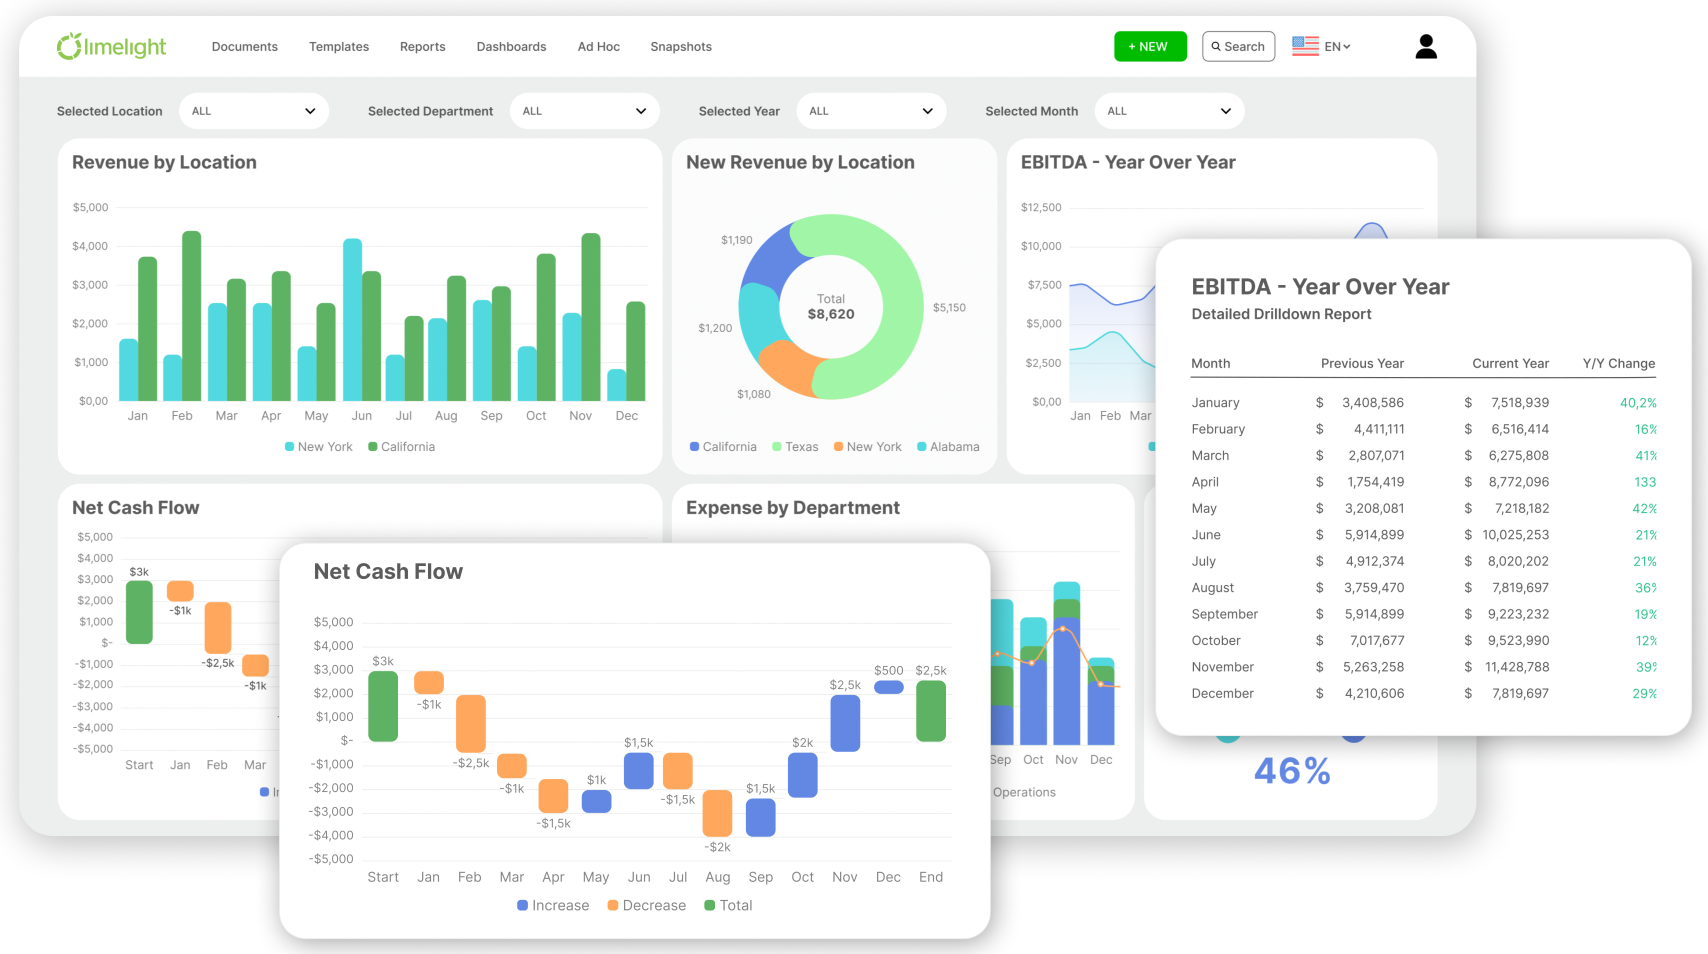This screenshot has height=954, width=1708.
Task: Open the EN language dropdown
Action: pyautogui.click(x=1337, y=45)
